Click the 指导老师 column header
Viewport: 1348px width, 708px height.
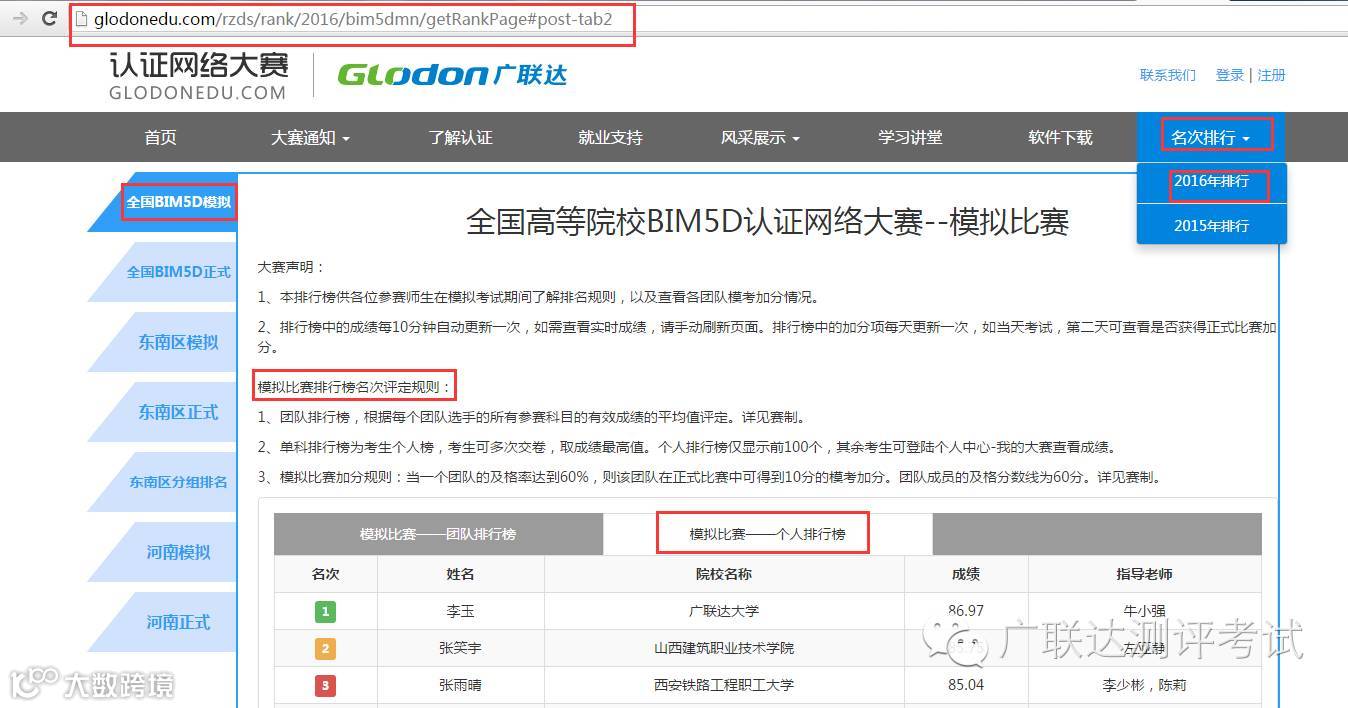1145,574
